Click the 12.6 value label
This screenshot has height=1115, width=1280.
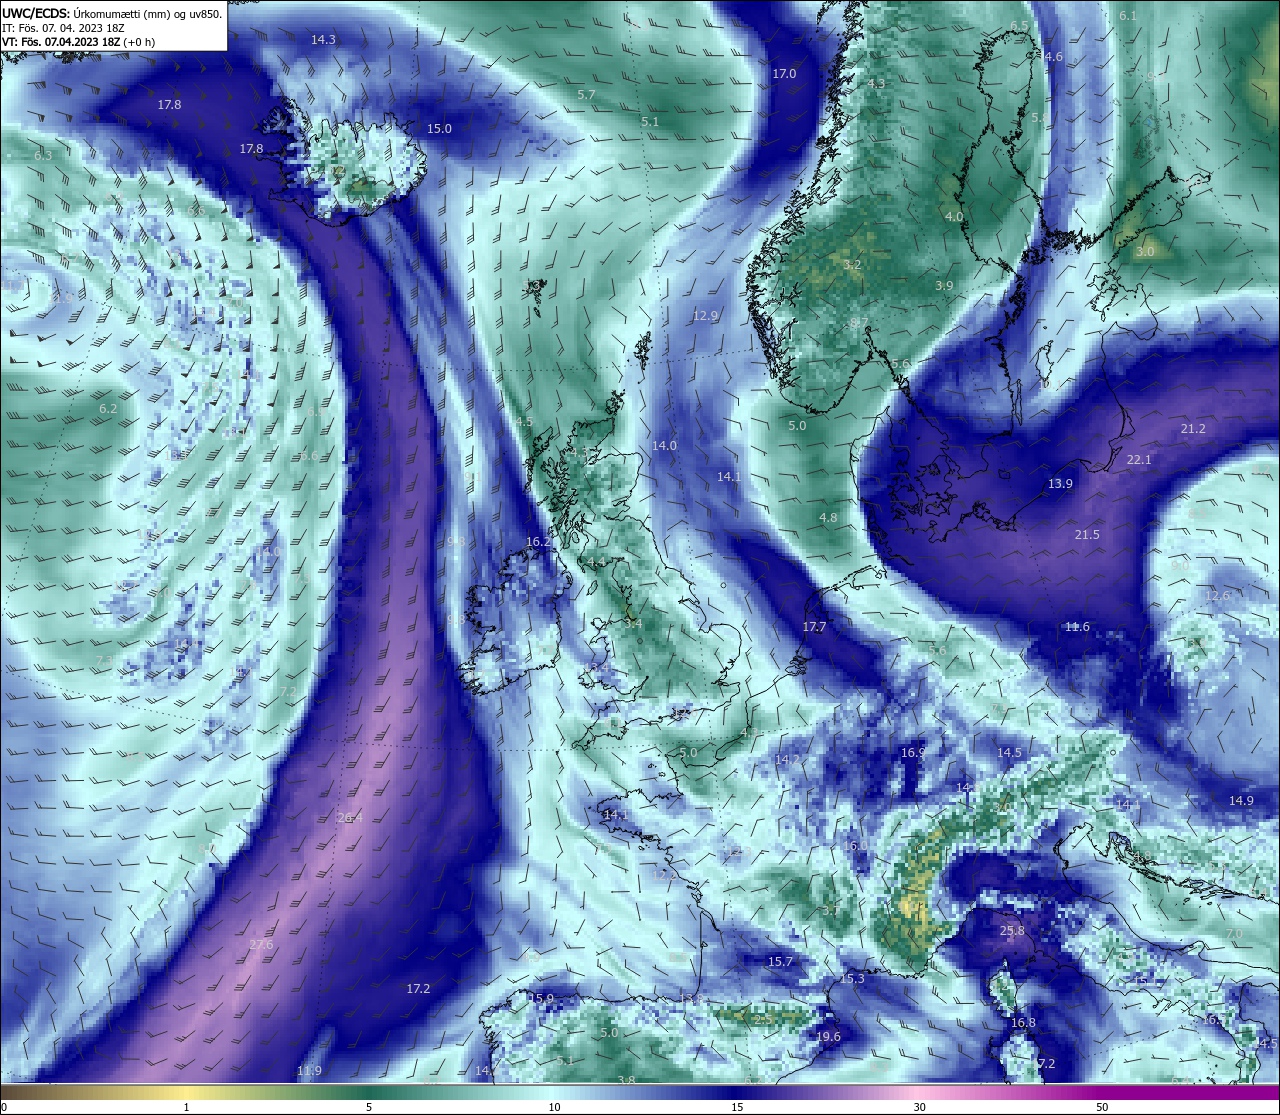(x=1218, y=596)
